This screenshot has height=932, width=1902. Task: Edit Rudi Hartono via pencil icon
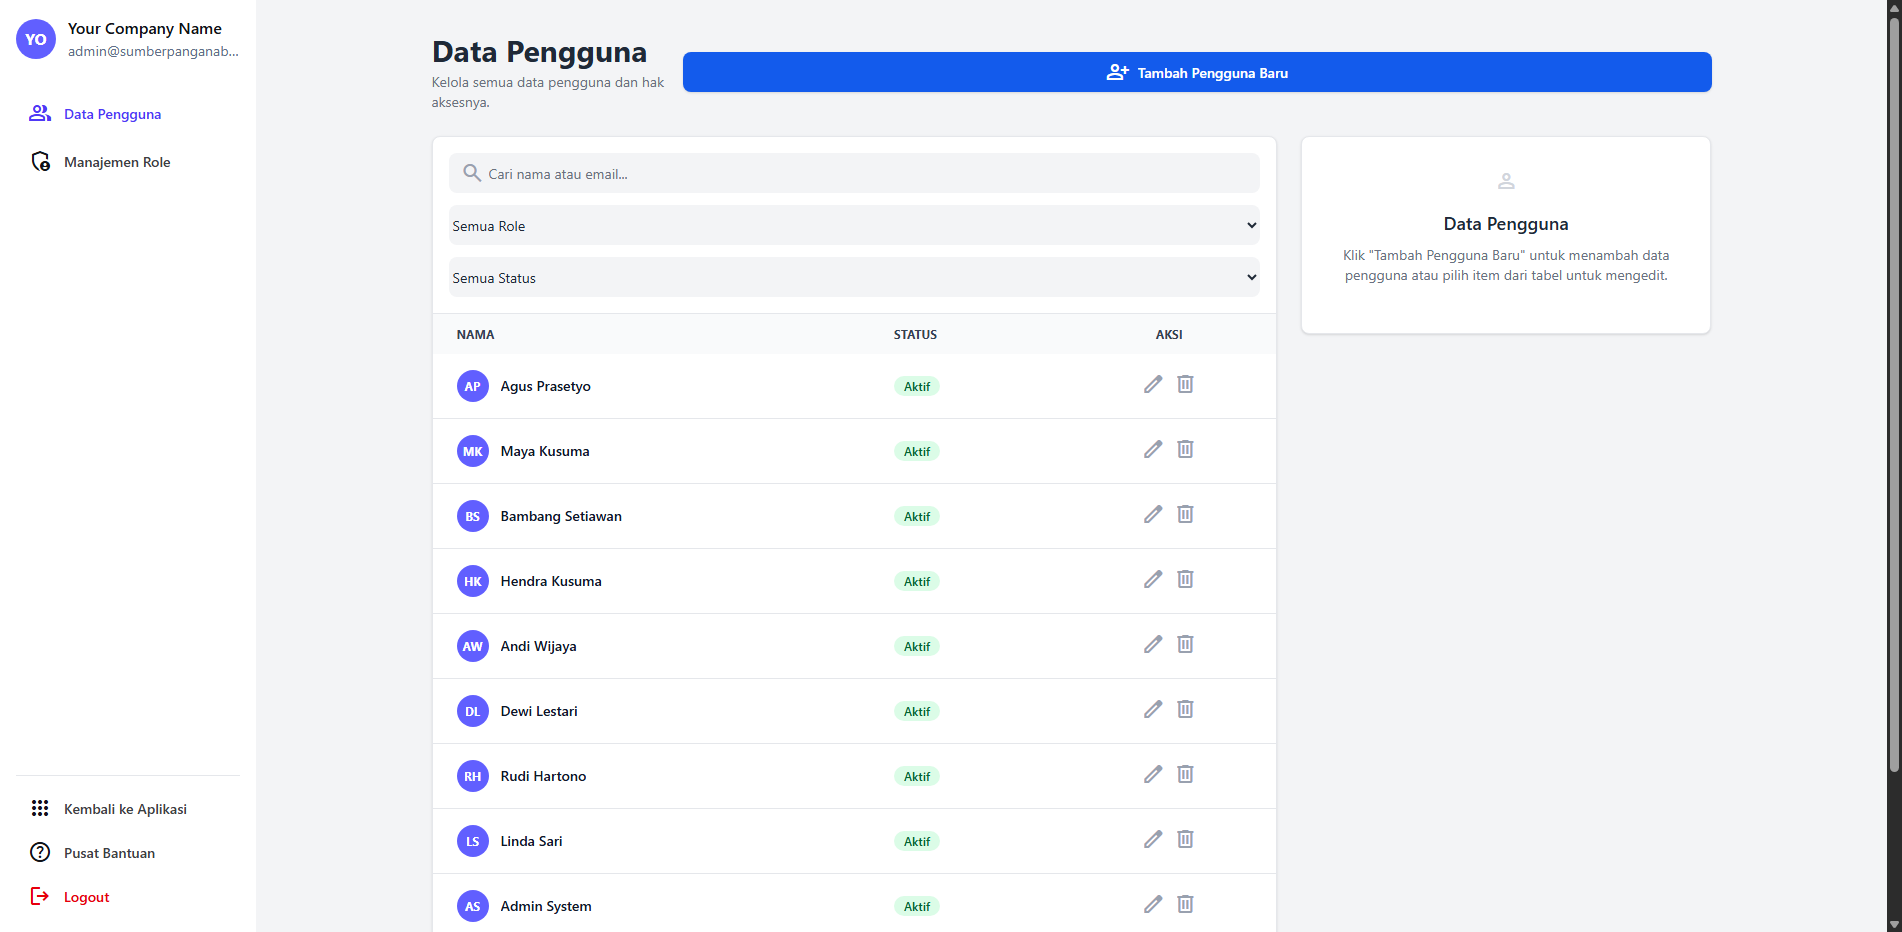(1153, 775)
